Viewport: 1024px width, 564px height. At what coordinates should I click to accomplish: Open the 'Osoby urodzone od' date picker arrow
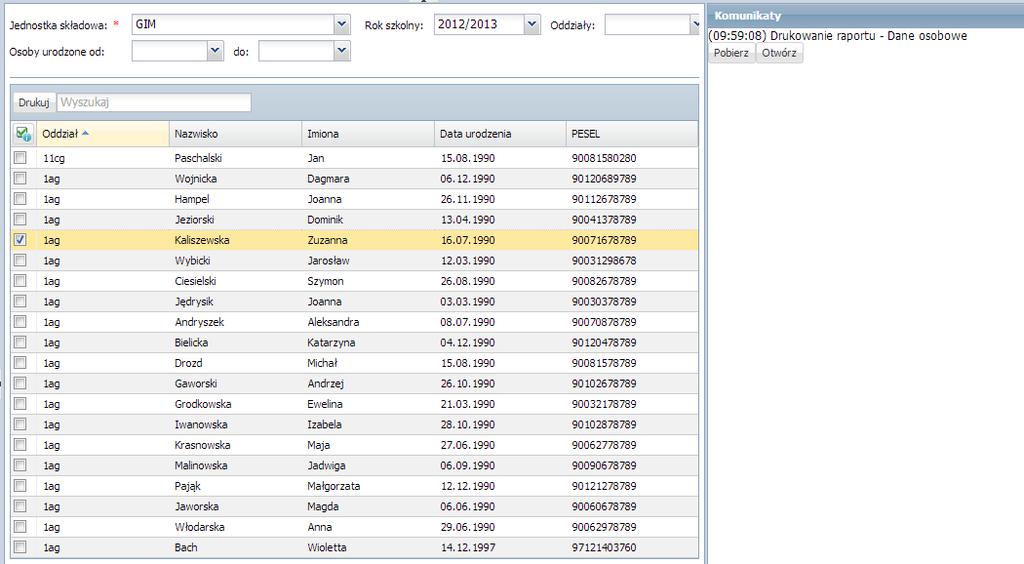tap(215, 51)
